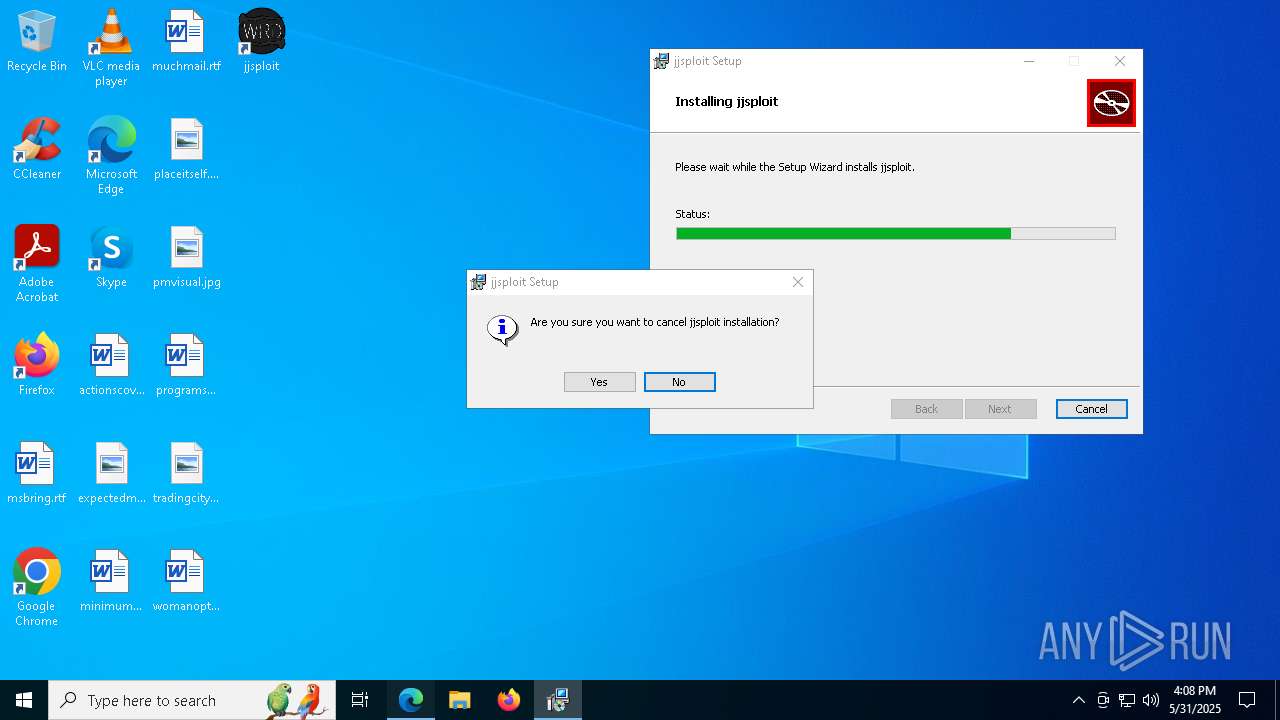
Task: Select the pmvisual.jpg image file
Action: (186, 257)
